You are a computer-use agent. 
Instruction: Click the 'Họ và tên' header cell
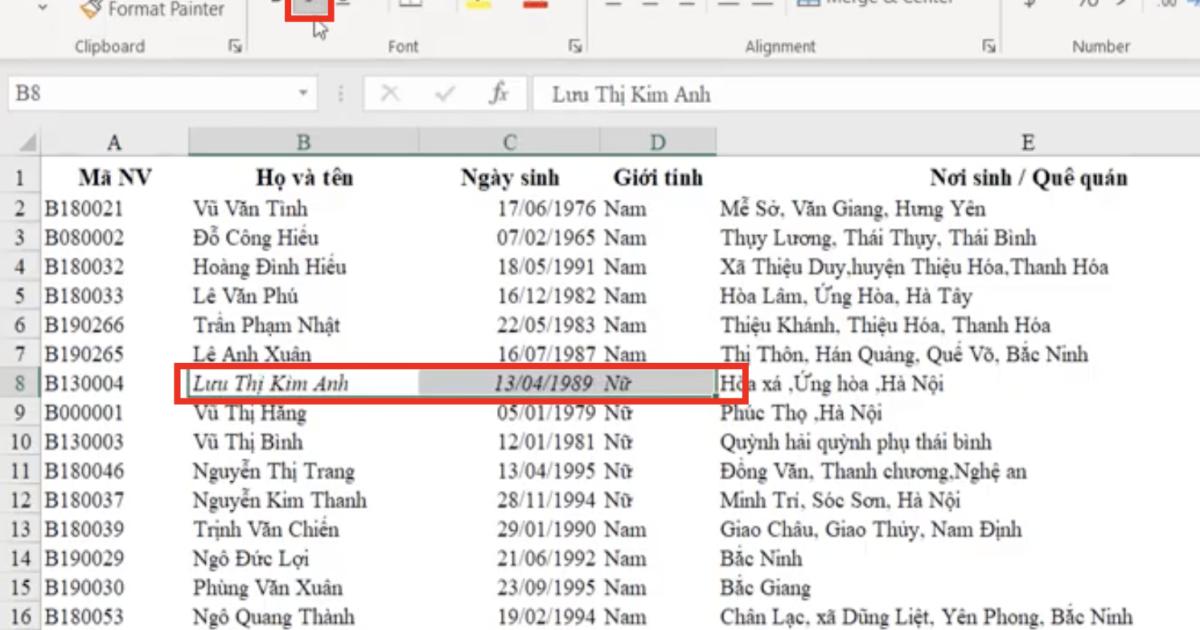[303, 179]
